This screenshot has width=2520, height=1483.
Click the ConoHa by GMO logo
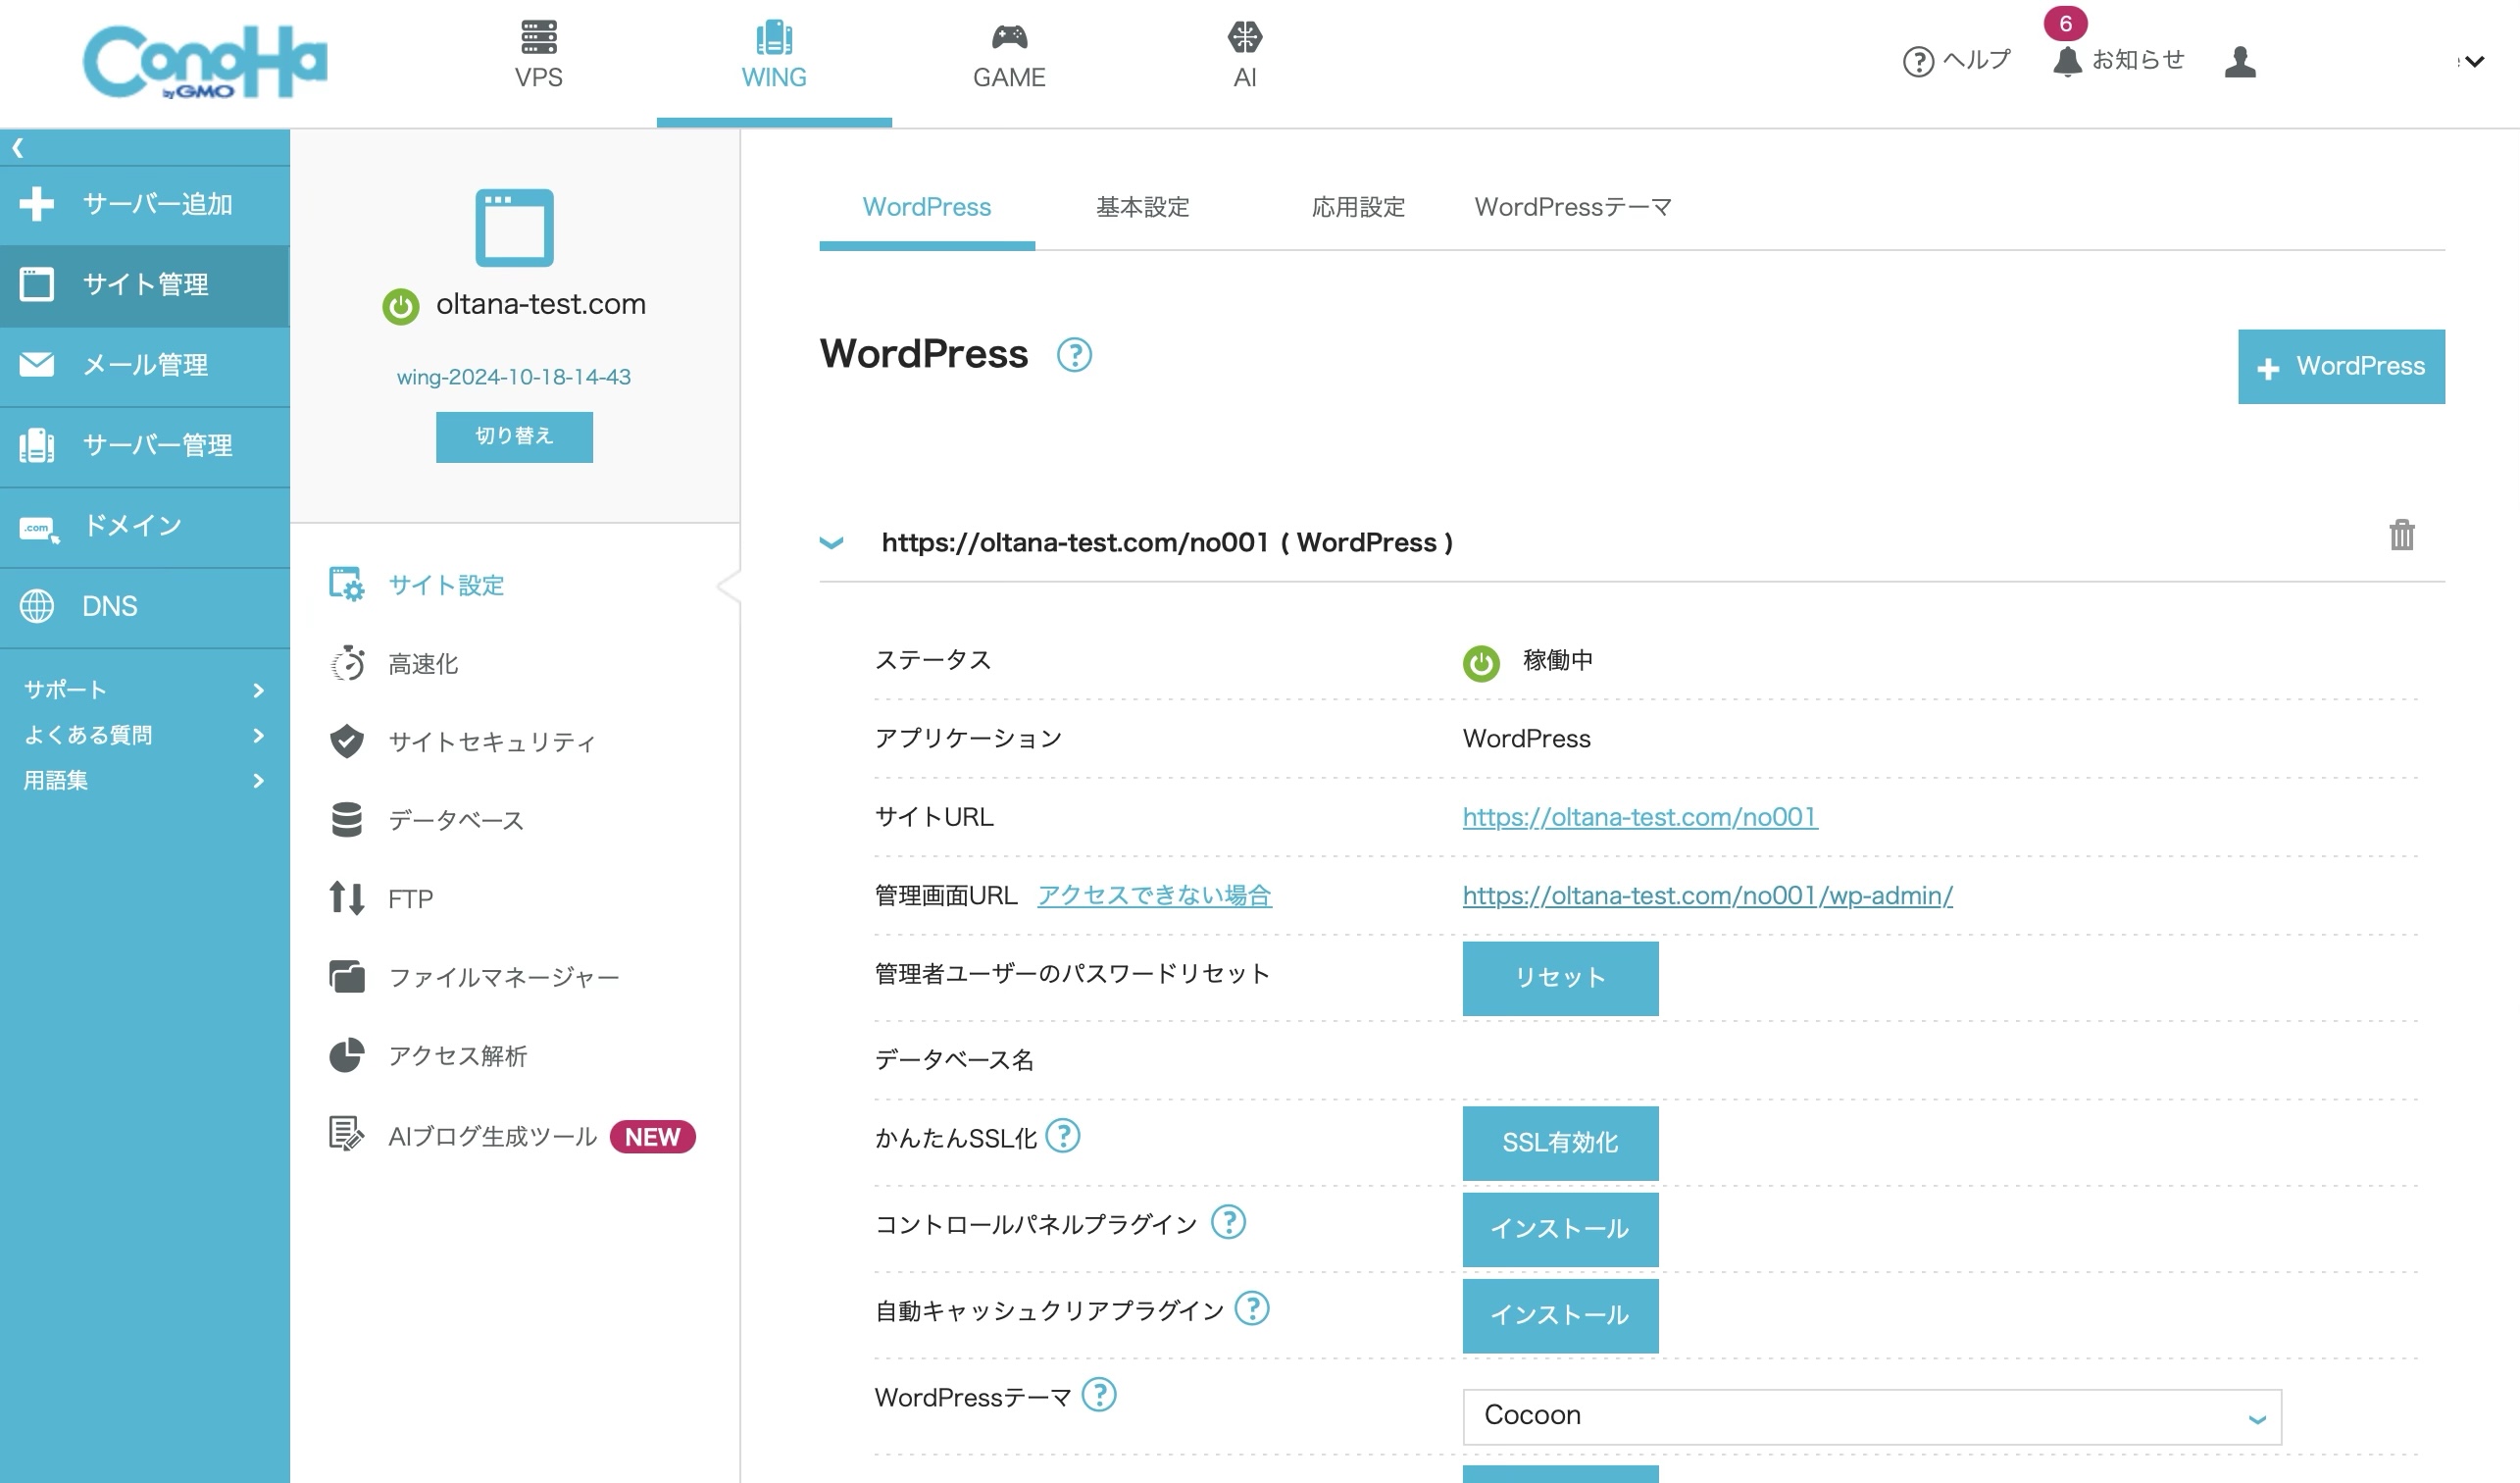(205, 62)
